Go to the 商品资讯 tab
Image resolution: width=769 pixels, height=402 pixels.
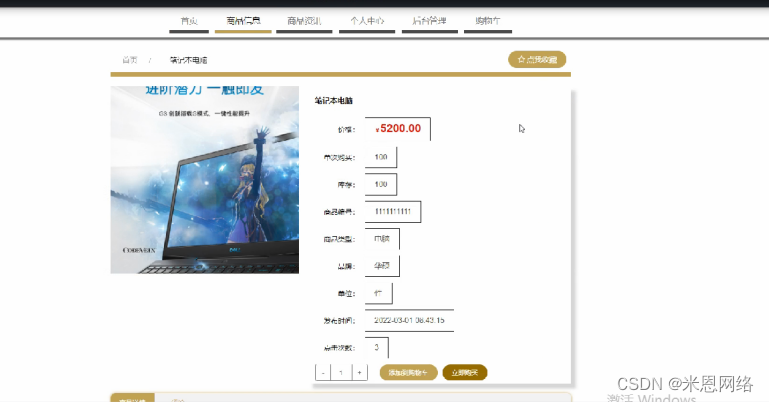(304, 21)
